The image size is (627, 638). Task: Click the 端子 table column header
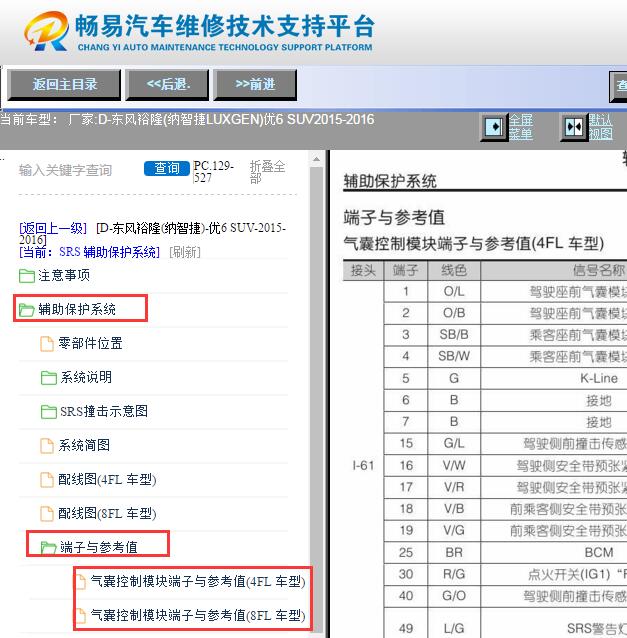click(406, 271)
